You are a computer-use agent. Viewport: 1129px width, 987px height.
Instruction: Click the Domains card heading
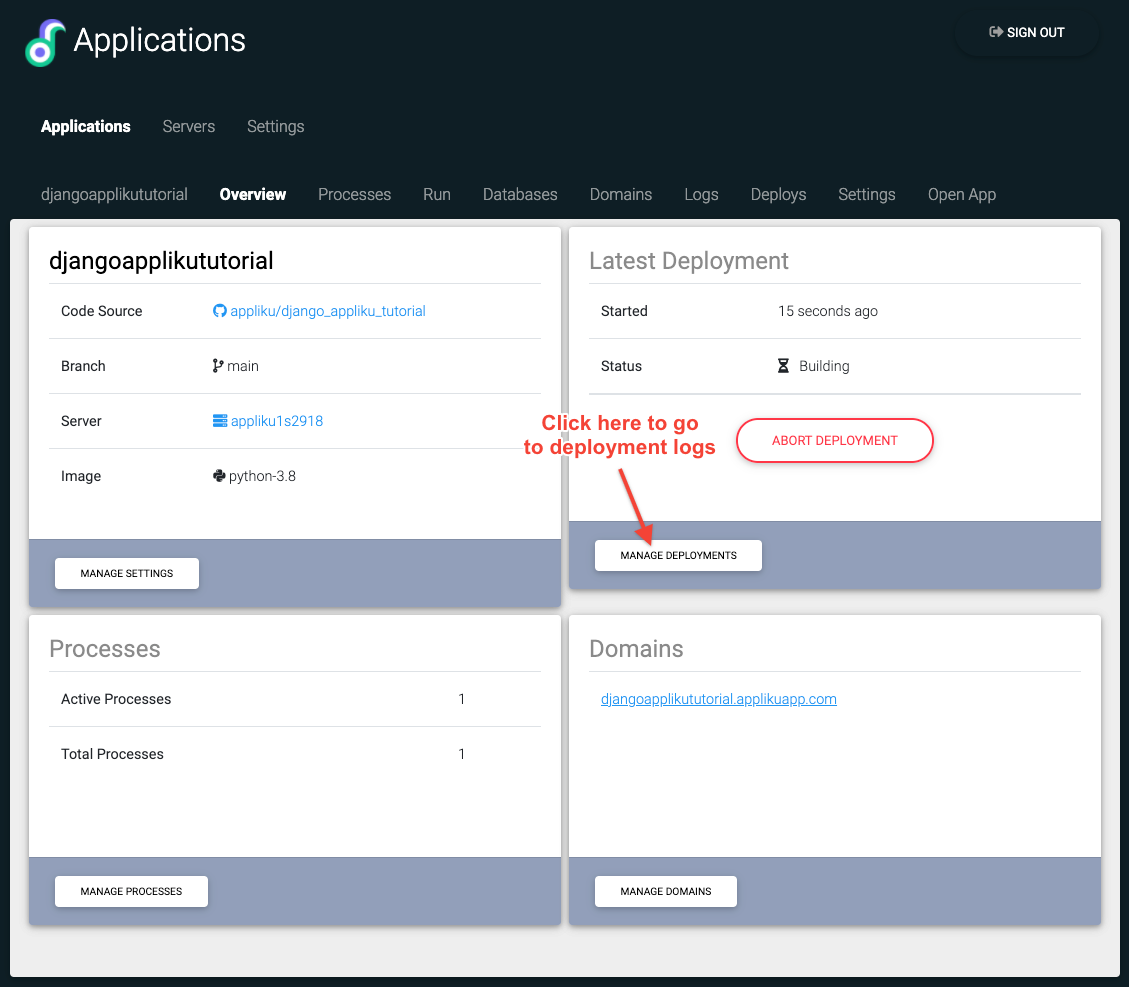pyautogui.click(x=637, y=649)
